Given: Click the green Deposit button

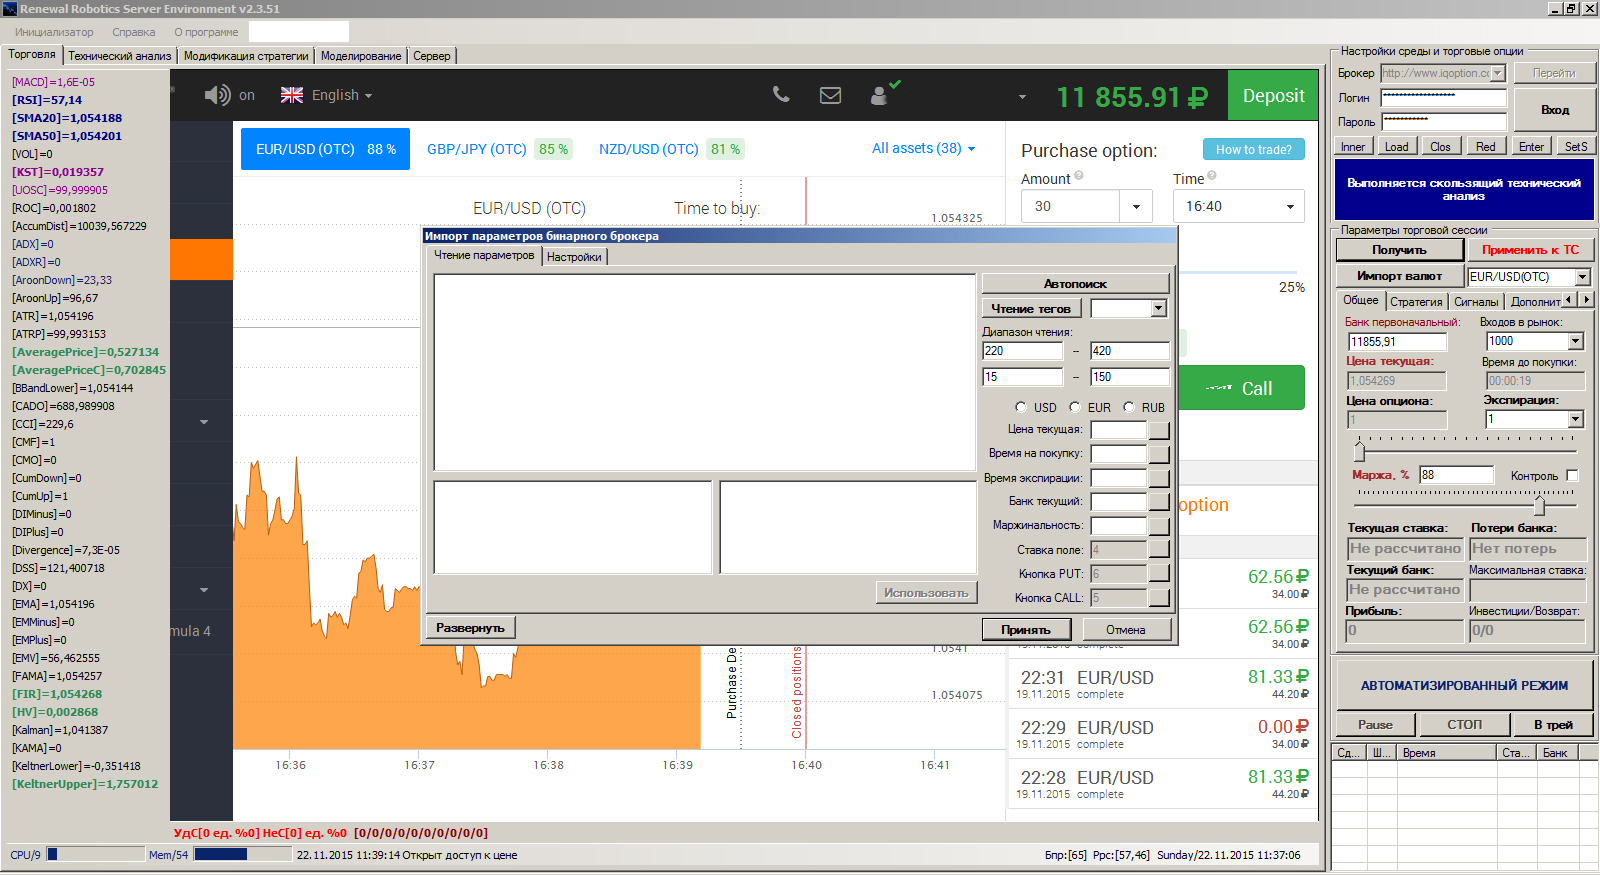Looking at the screenshot, I should (1273, 96).
